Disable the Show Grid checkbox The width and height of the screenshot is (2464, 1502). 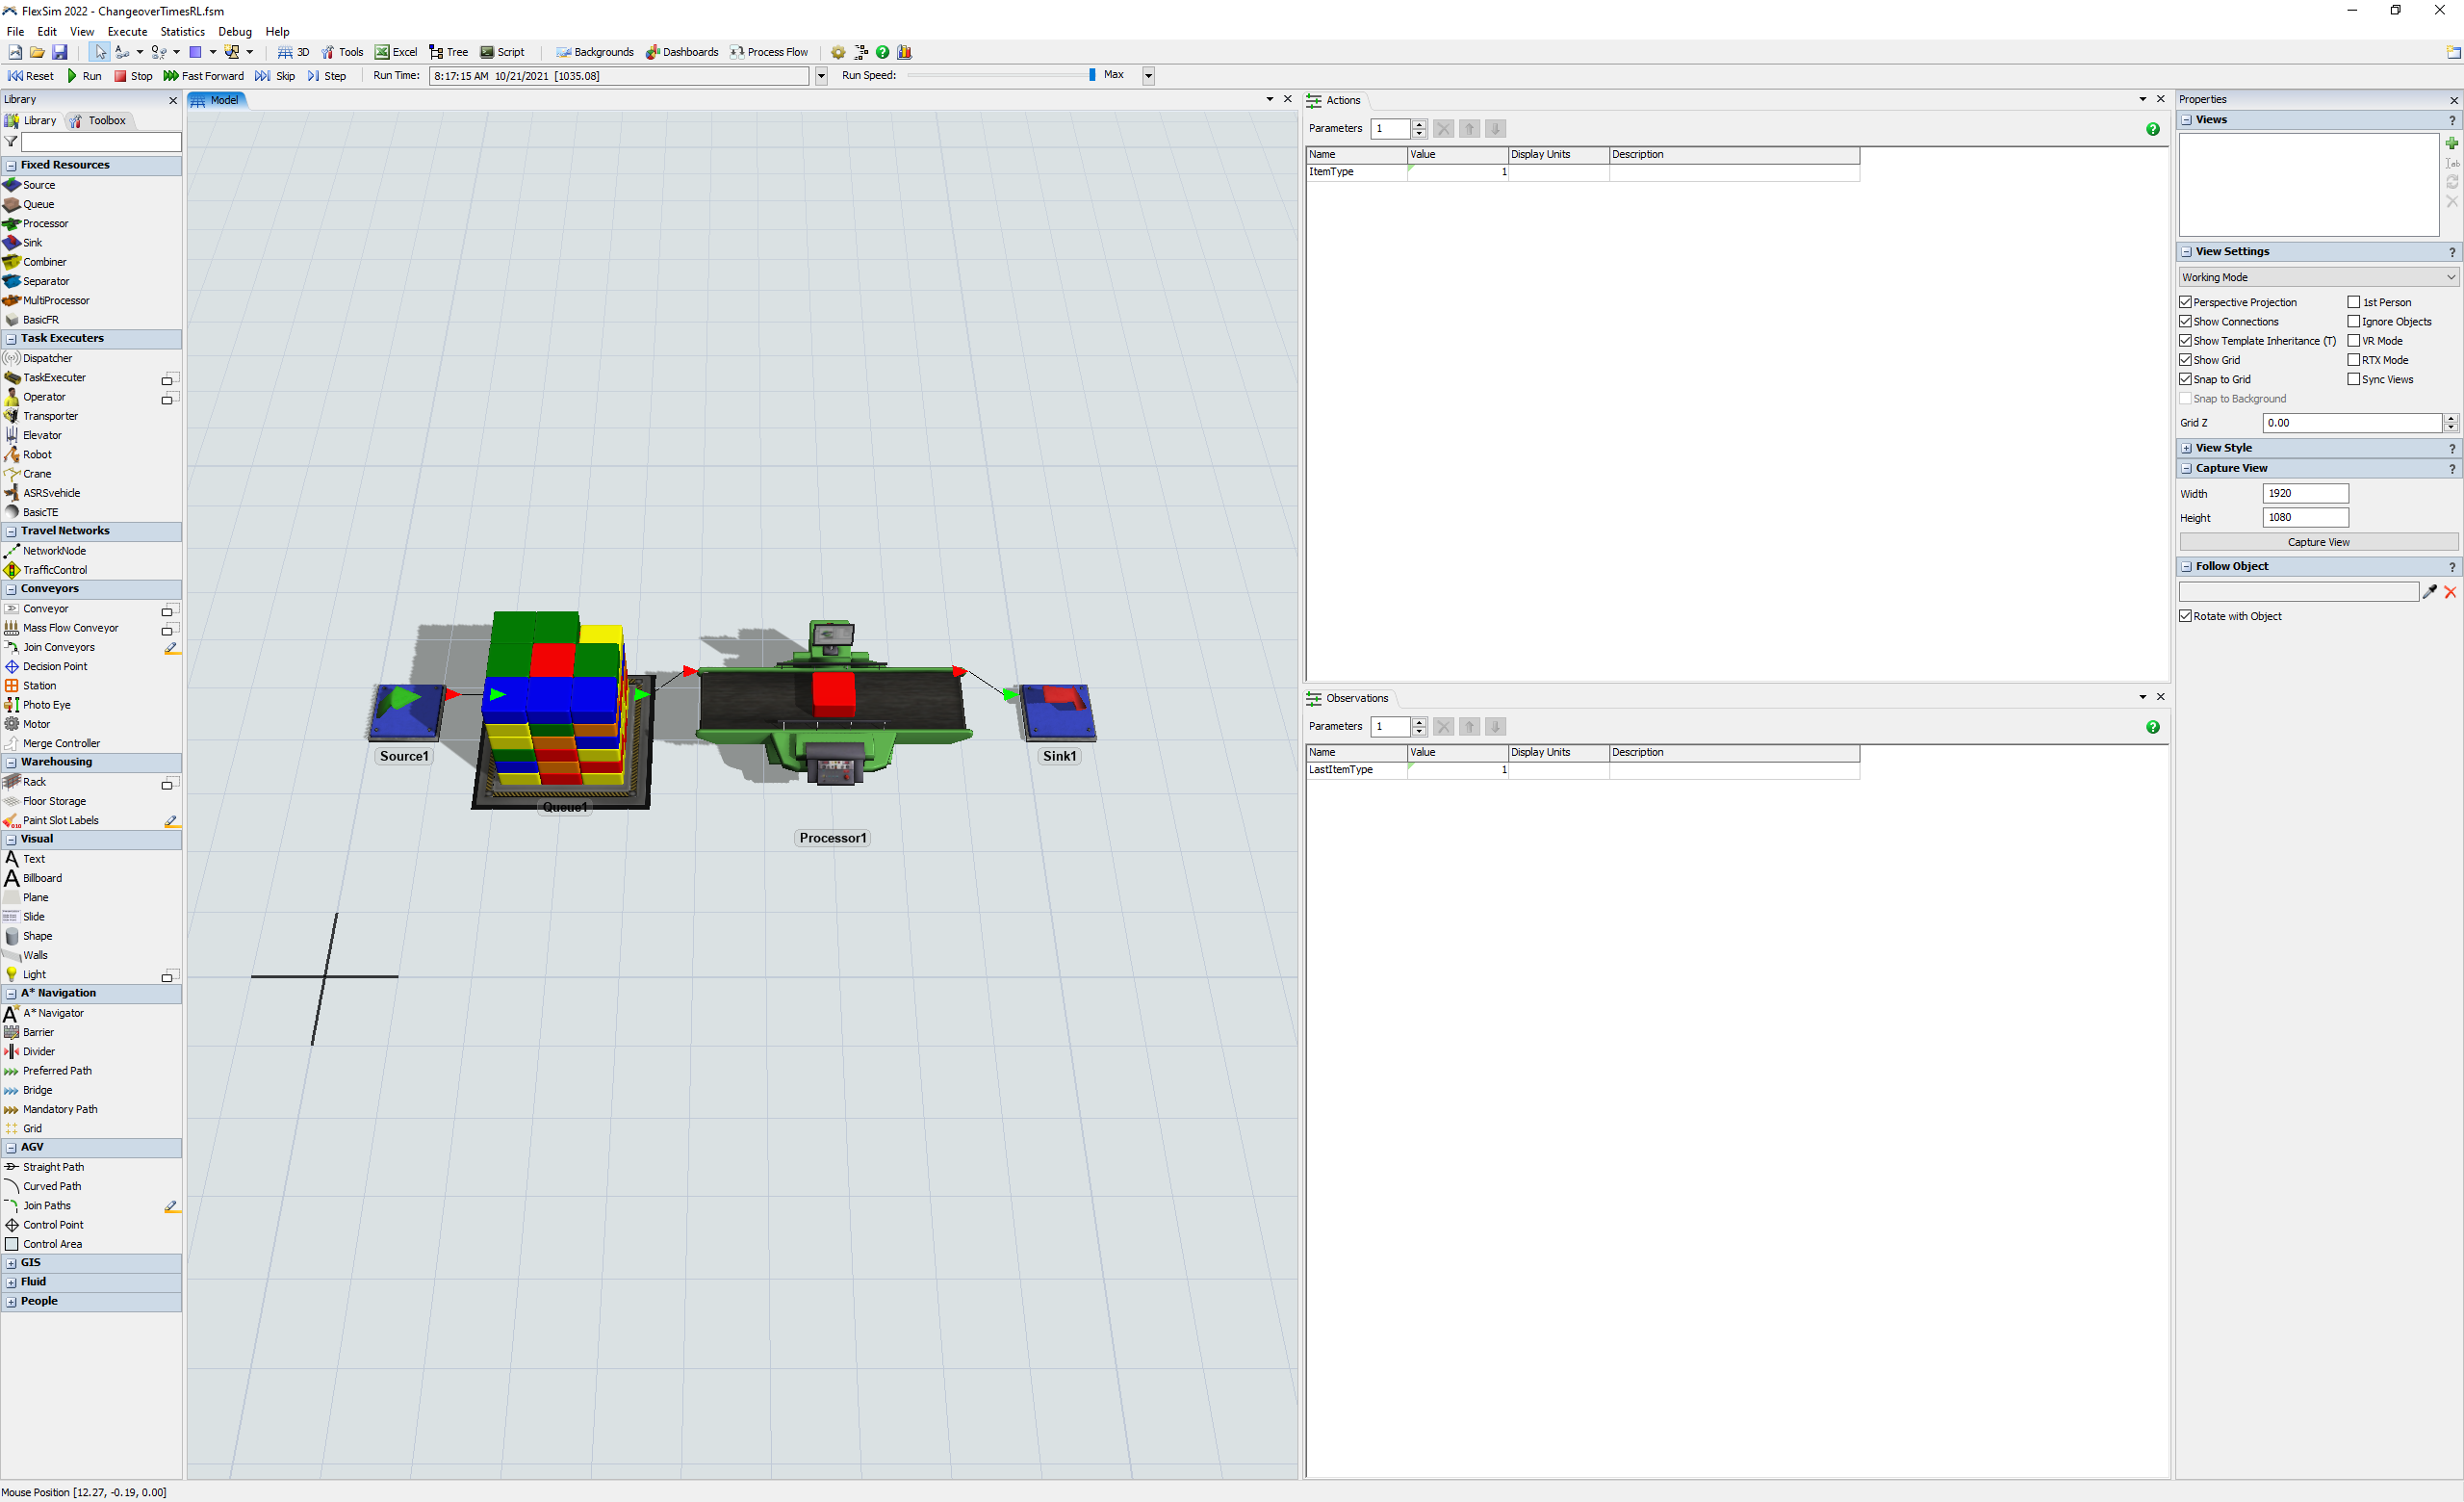coord(2186,360)
